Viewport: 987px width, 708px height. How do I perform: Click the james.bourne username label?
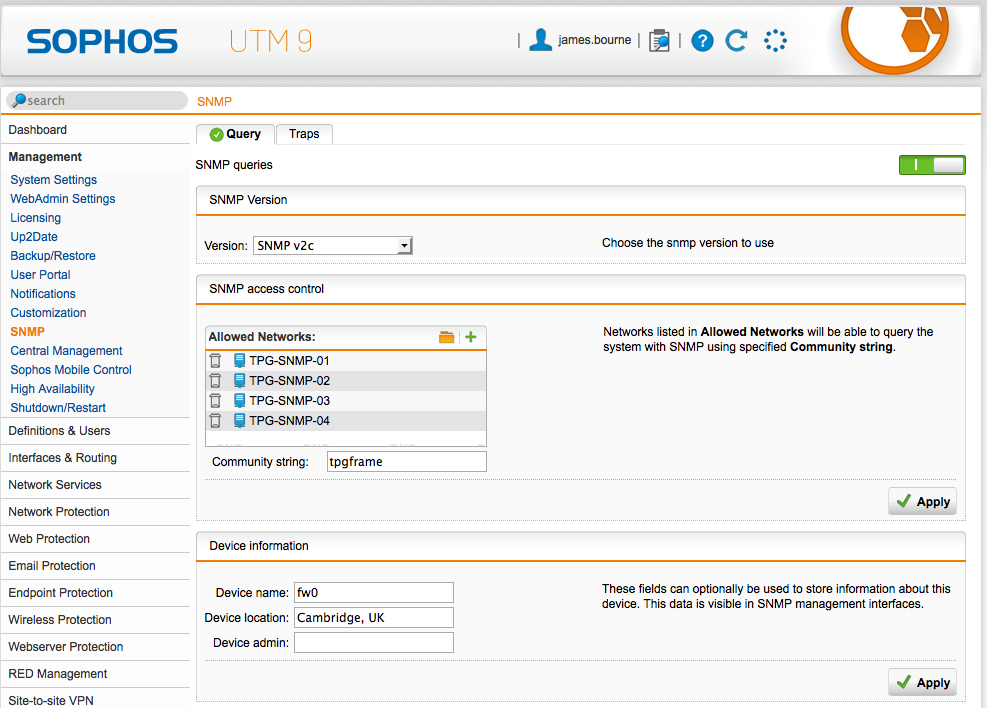coord(594,40)
